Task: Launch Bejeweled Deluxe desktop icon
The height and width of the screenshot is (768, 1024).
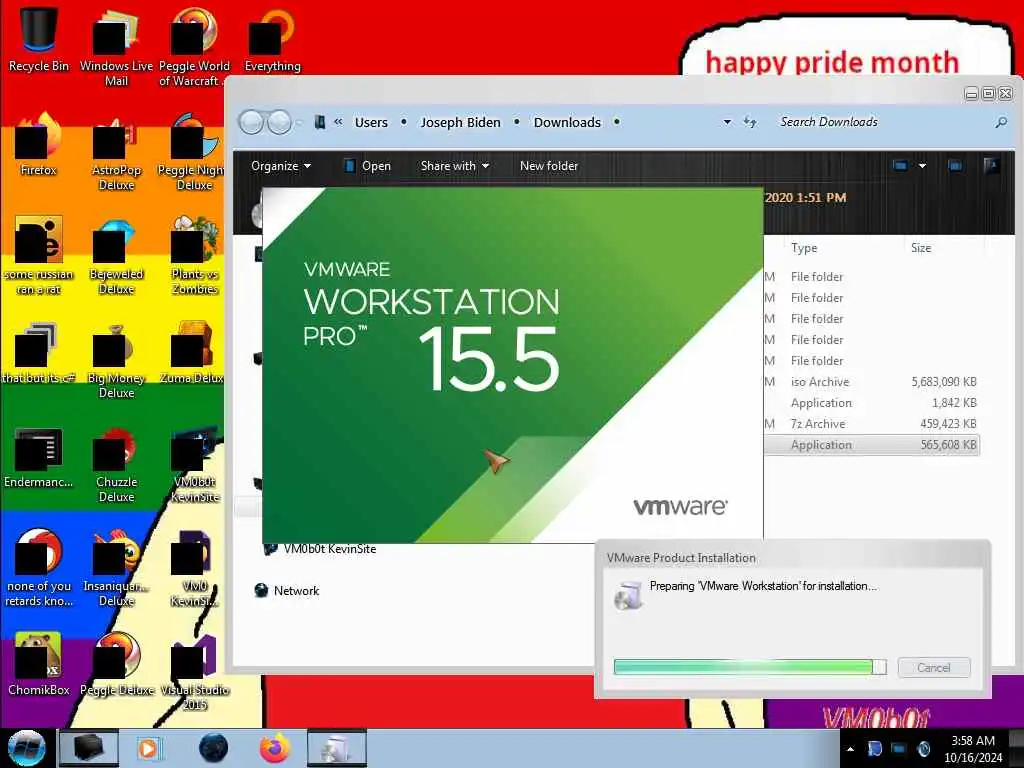Action: tap(116, 255)
